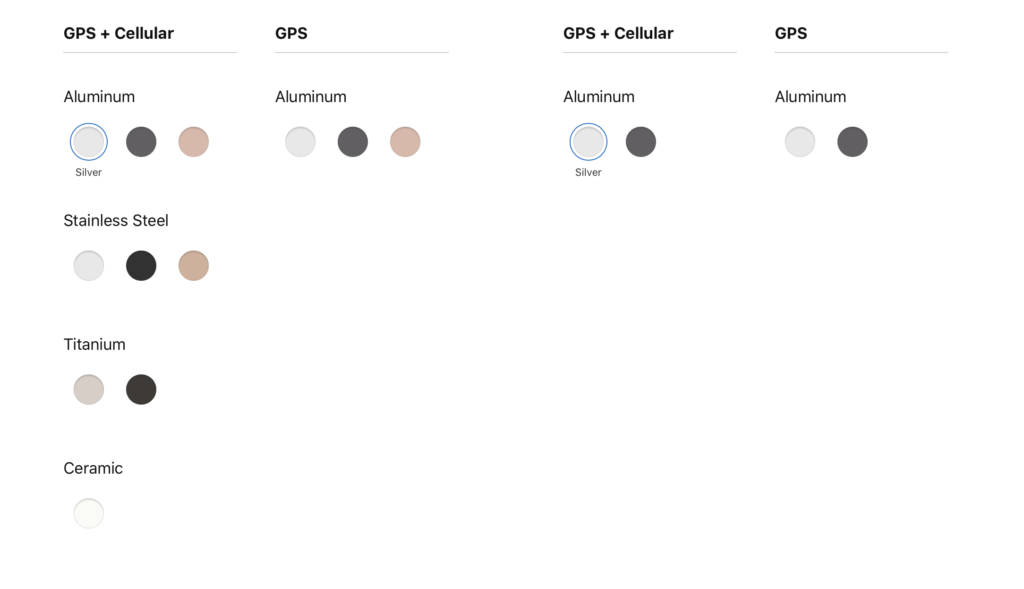The height and width of the screenshot is (589, 1024).
Task: Pick space gray in two-color GPS + Cellular row
Action: tap(641, 142)
